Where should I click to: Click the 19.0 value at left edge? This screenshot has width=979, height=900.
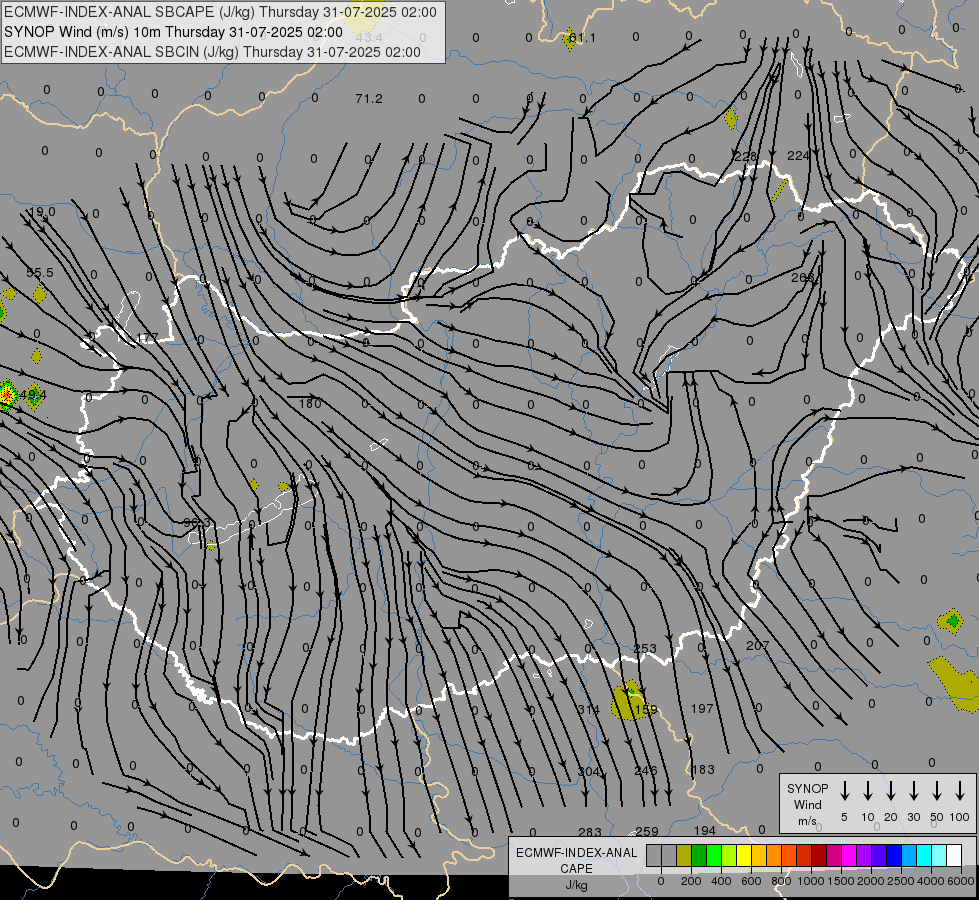coord(42,212)
